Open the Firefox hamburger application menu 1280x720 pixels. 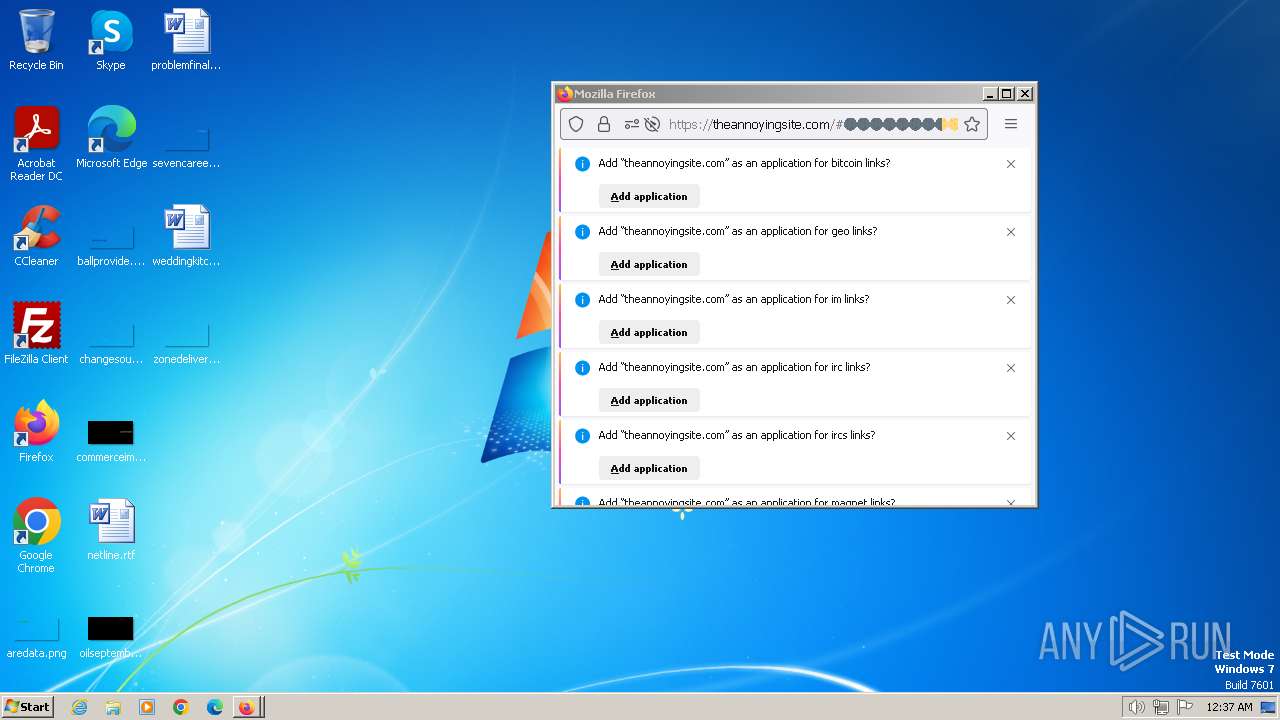pyautogui.click(x=1011, y=124)
